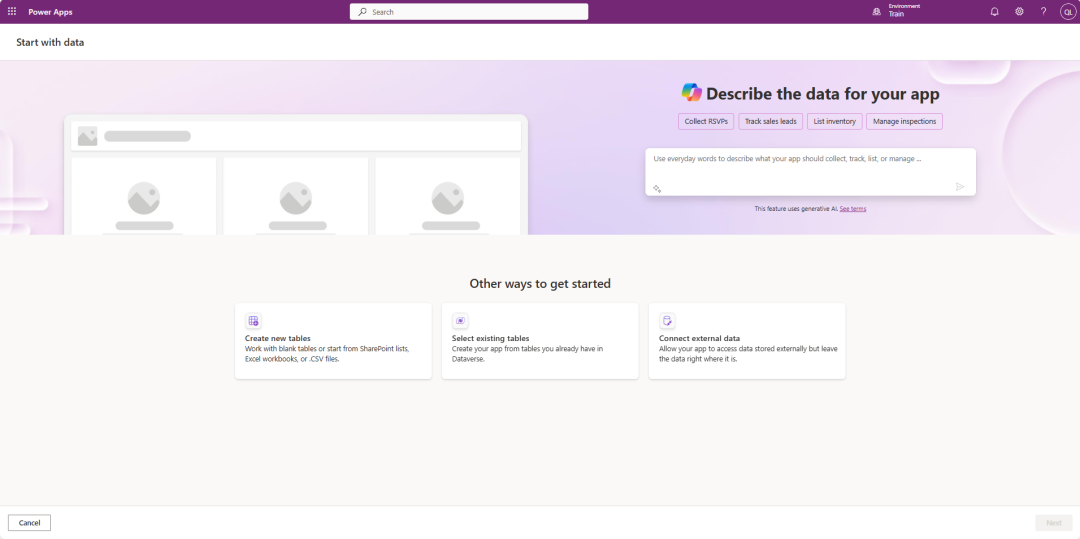Click the Search box
The width and height of the screenshot is (1080, 539).
469,12
